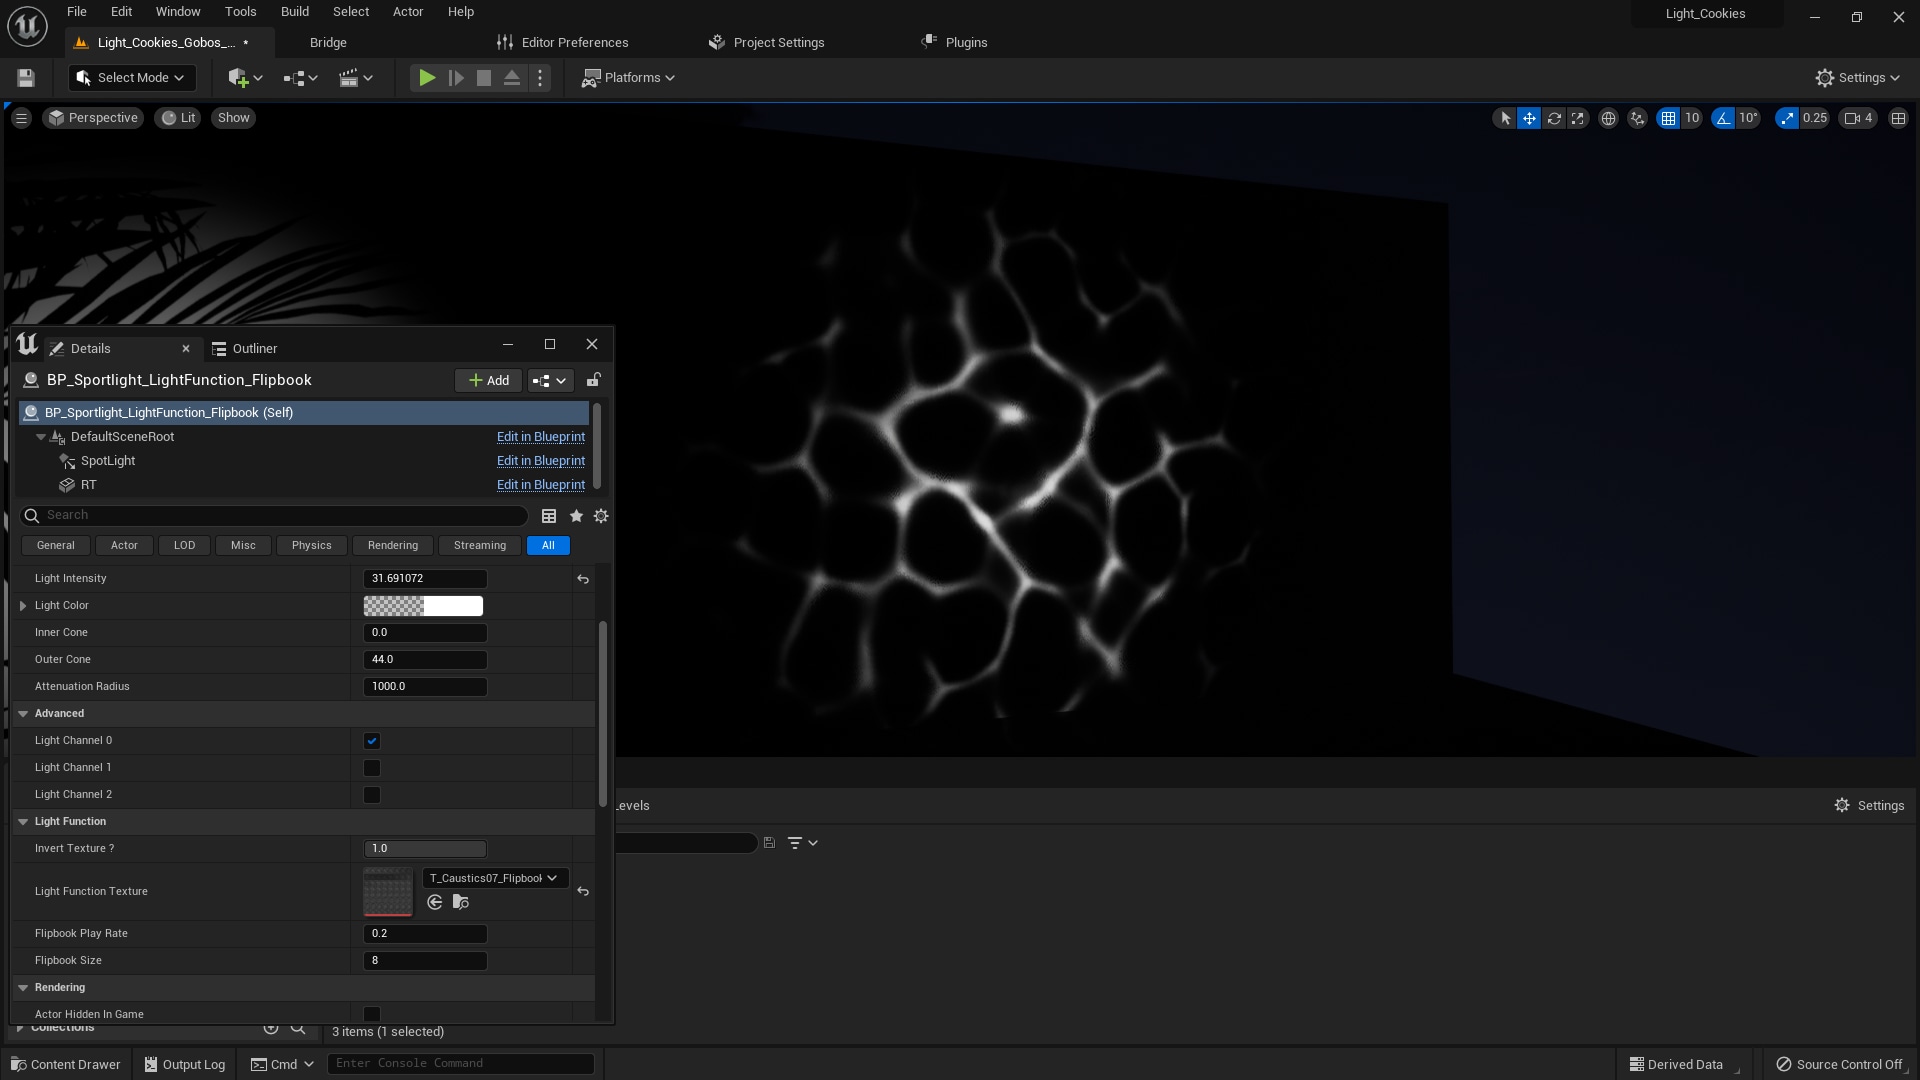Open the T_Caustics07_Flipbook texture dropdown
The width and height of the screenshot is (1920, 1080).
click(494, 877)
